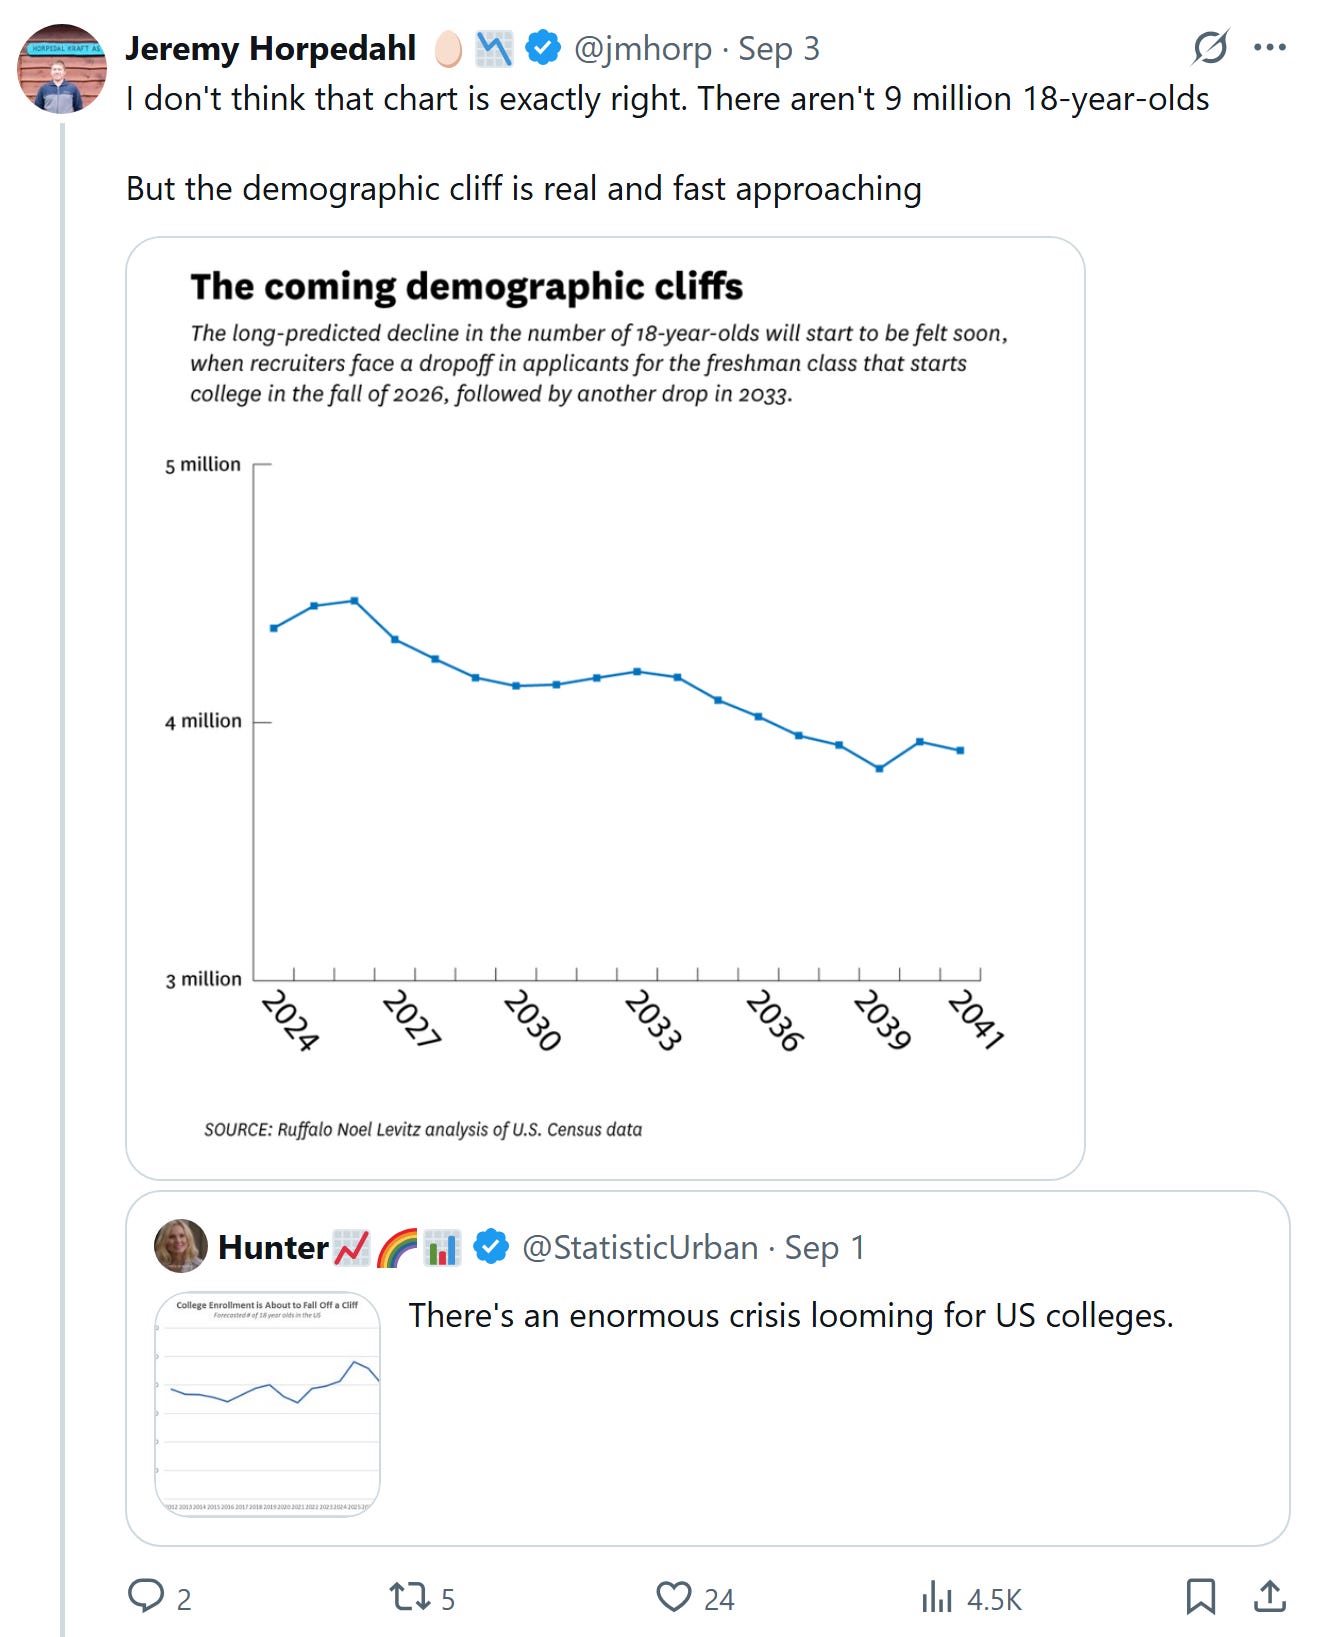Click the share upload icon
This screenshot has width=1319, height=1637.
[x=1269, y=1597]
